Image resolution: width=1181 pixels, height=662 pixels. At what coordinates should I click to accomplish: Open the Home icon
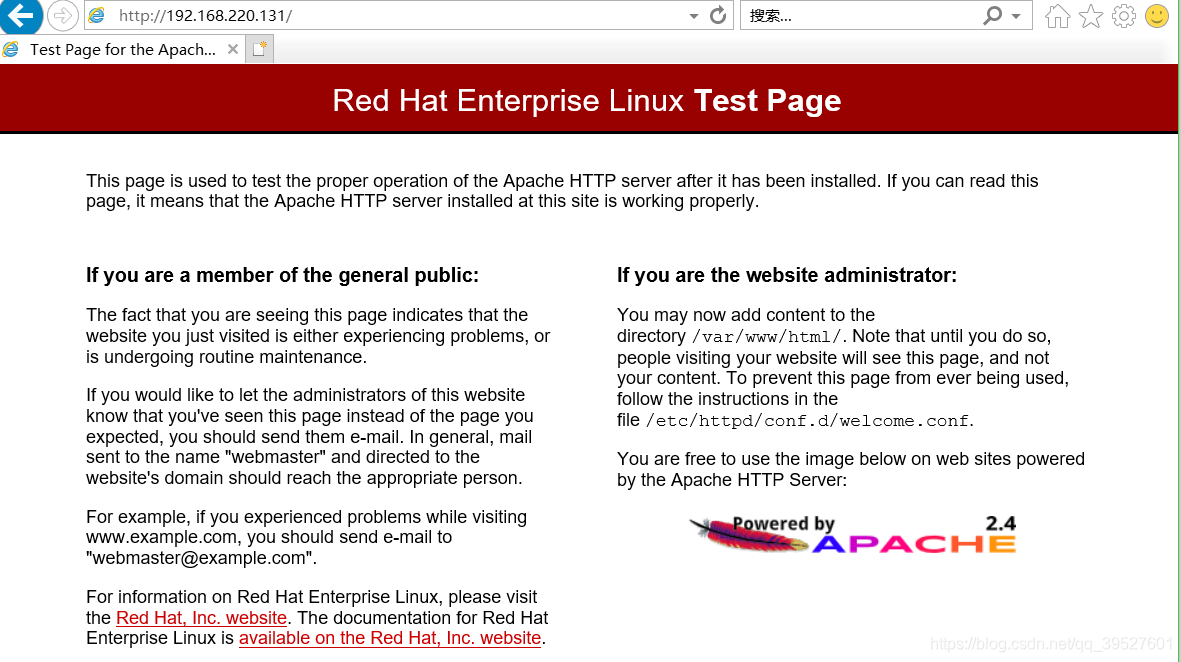1057,16
